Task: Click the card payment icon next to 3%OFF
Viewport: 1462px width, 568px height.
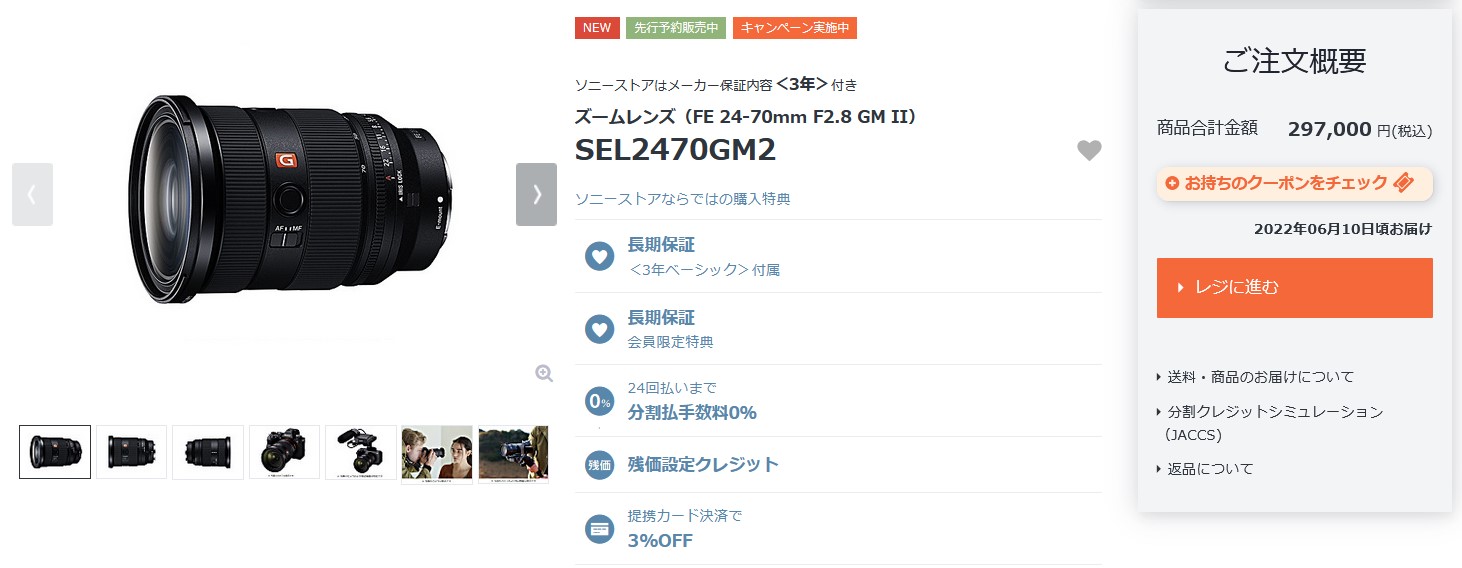Action: point(599,529)
